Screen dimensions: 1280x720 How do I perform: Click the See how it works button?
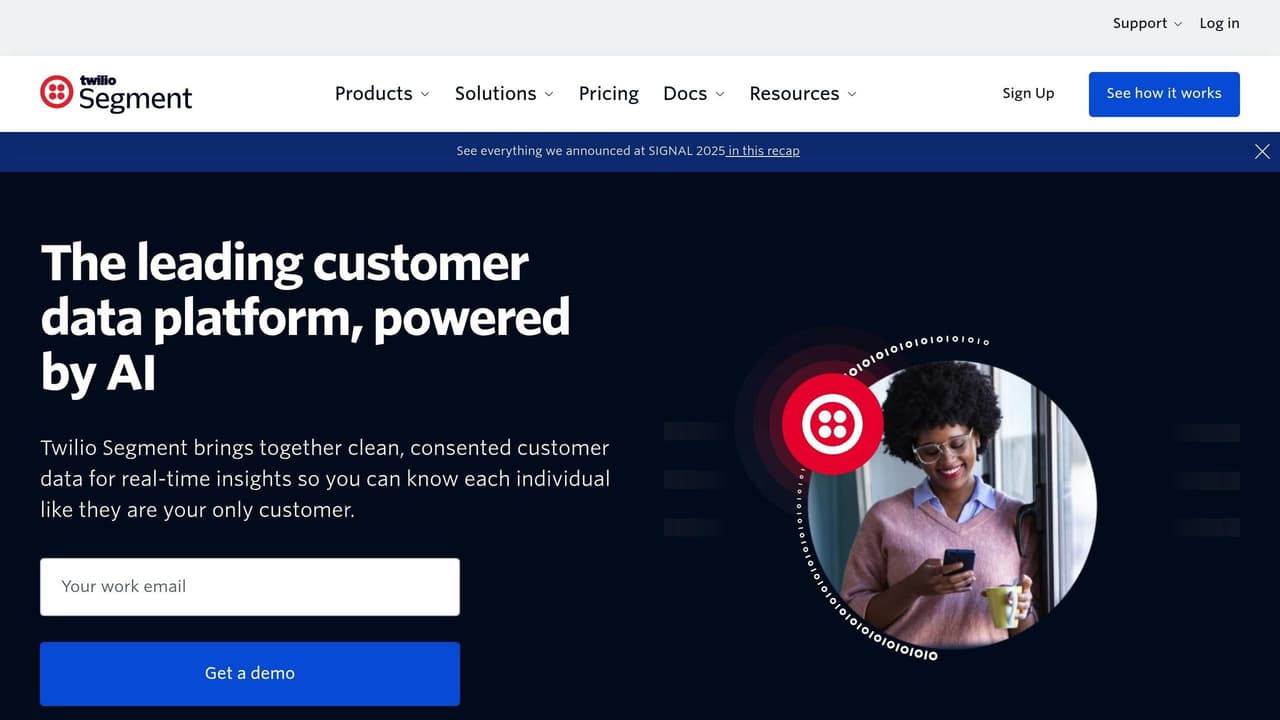(1164, 94)
